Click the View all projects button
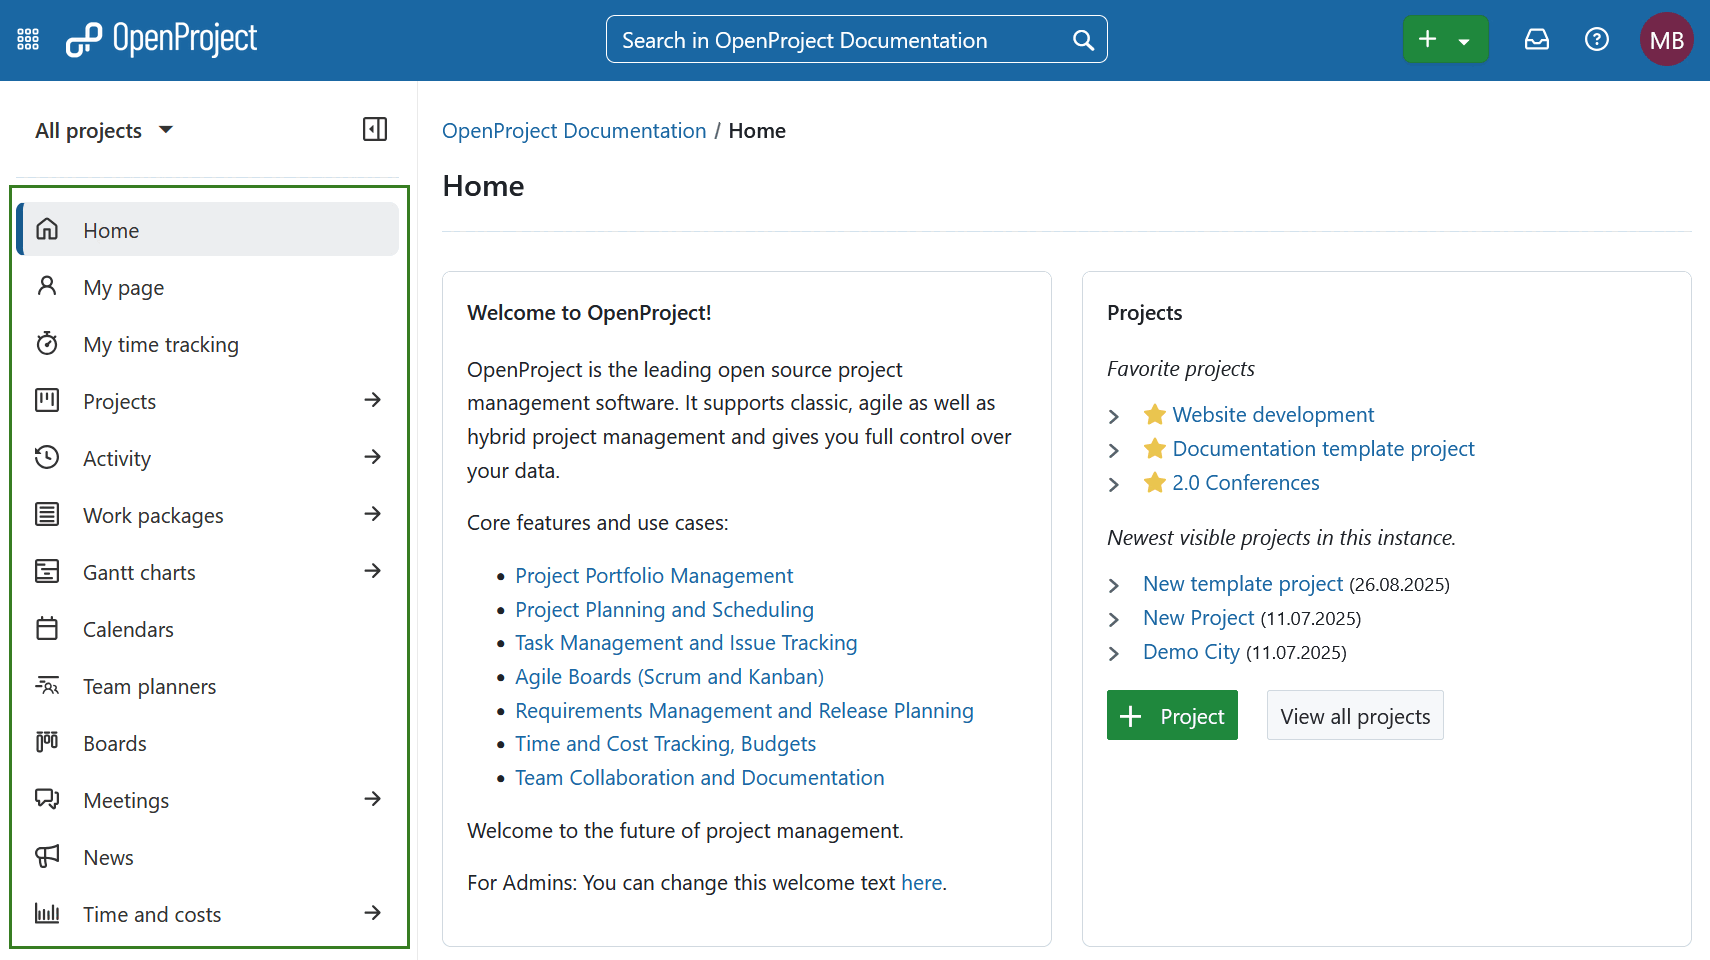Image resolution: width=1710 pixels, height=960 pixels. pos(1355,715)
